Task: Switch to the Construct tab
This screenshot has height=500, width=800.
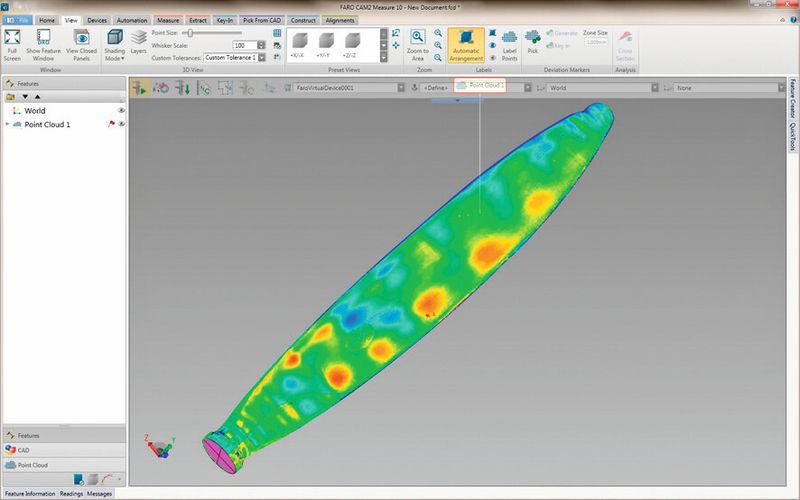Action: click(x=303, y=20)
